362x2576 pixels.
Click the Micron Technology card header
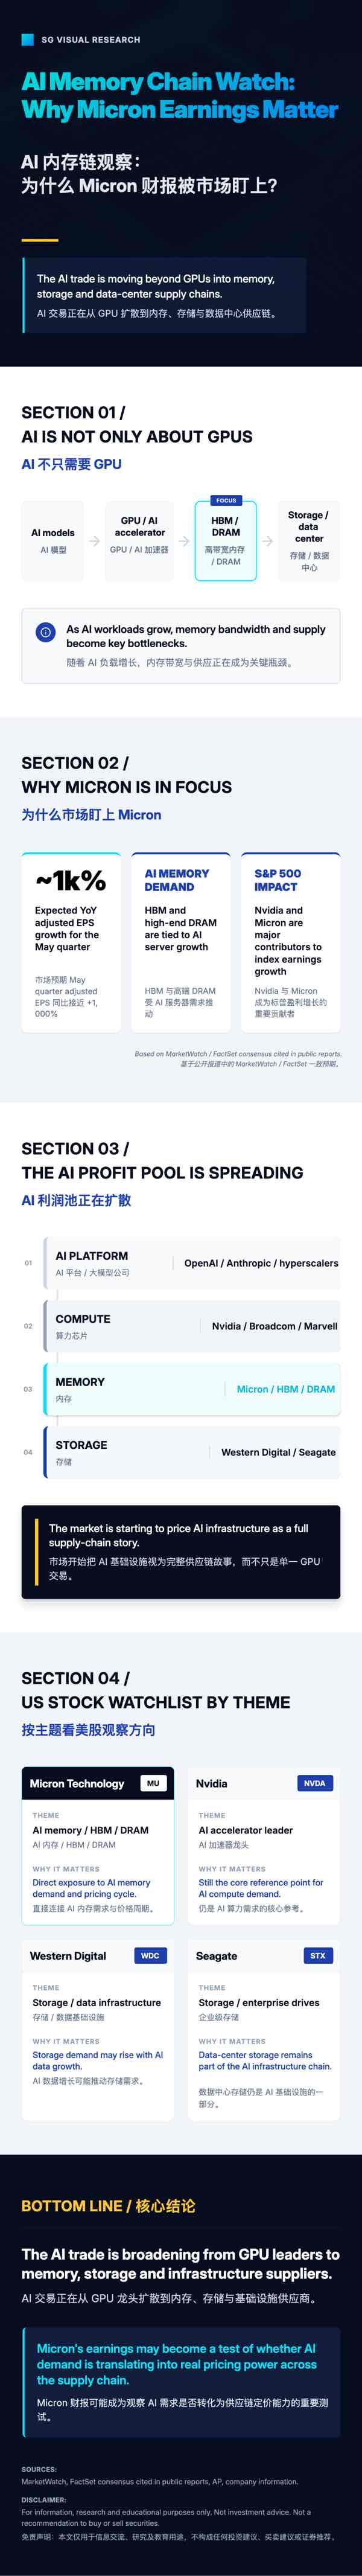[98, 1783]
